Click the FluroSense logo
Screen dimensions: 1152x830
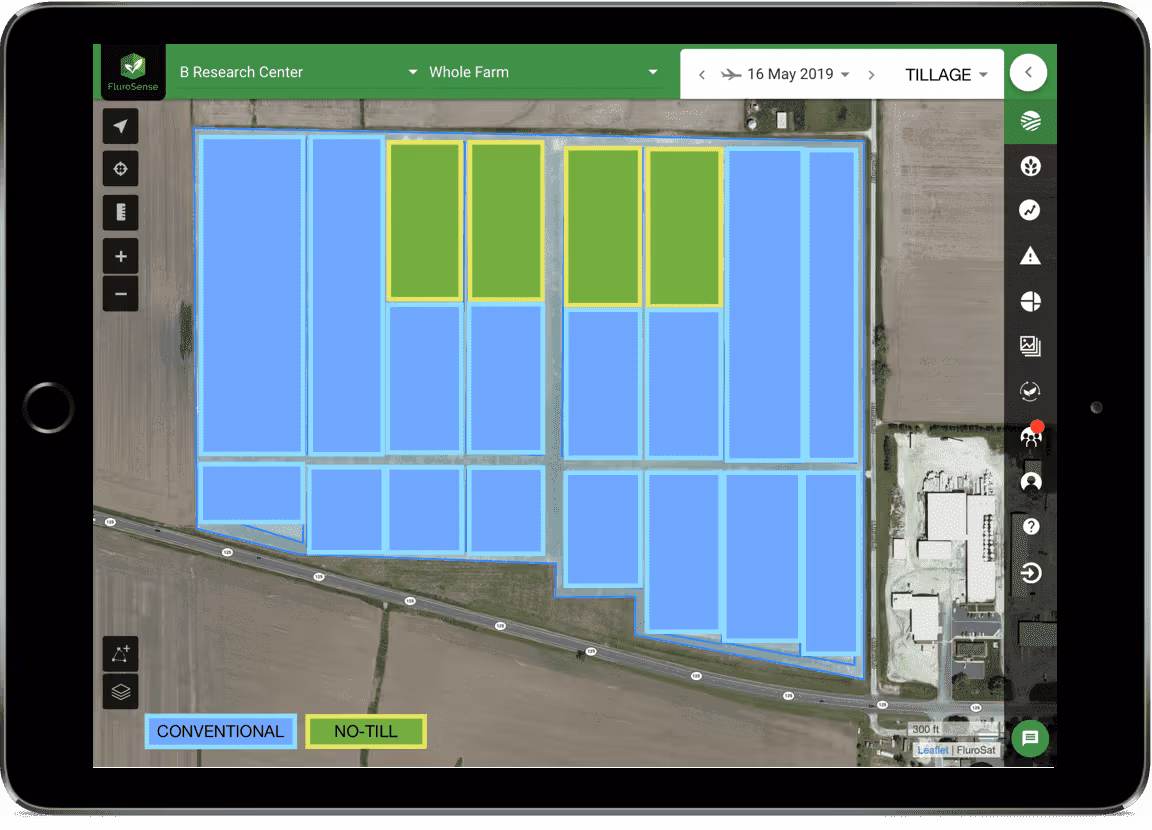(133, 72)
